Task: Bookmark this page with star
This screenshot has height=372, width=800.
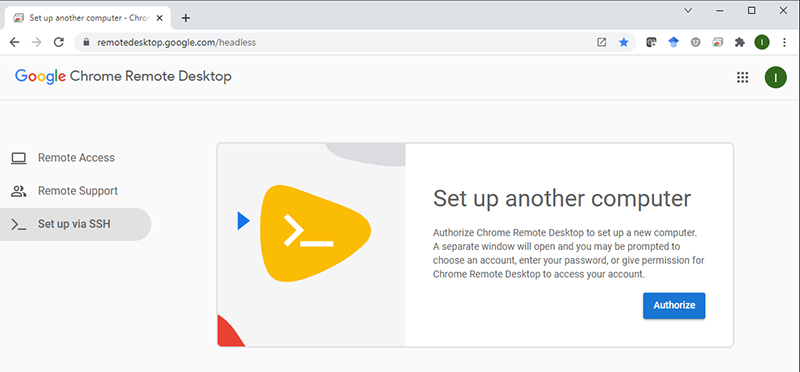Action: pyautogui.click(x=623, y=42)
